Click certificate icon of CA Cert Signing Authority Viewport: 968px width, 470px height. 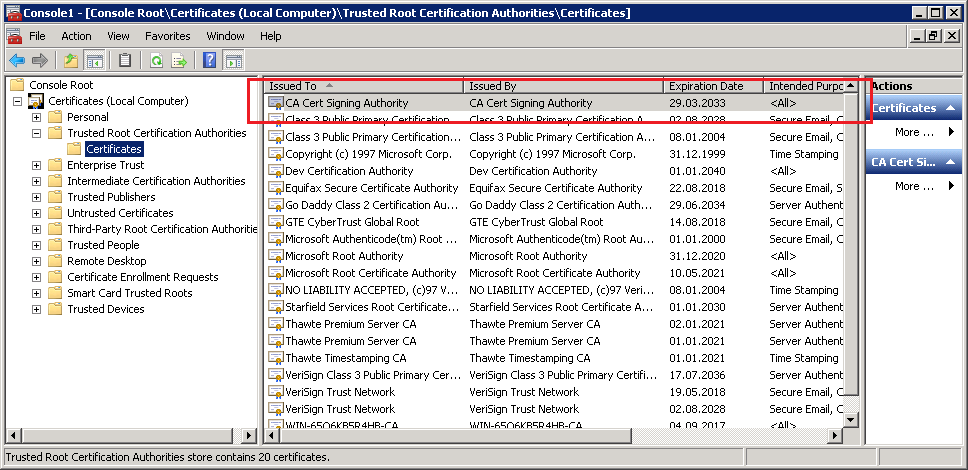click(275, 103)
